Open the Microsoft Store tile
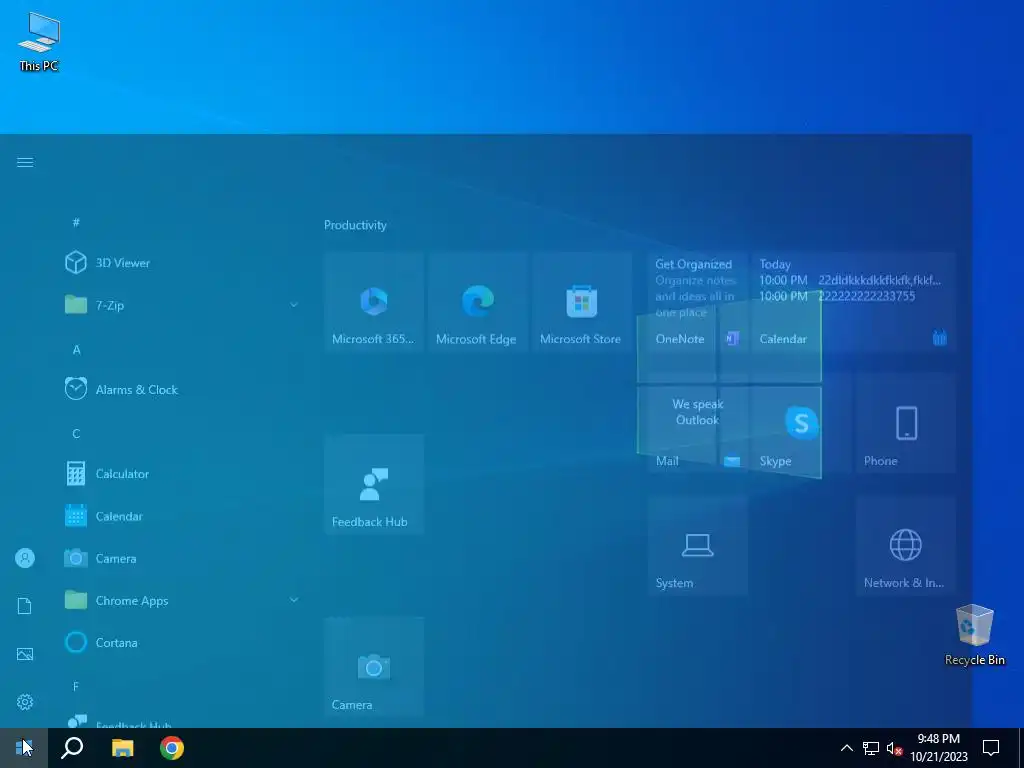1024x768 pixels. tap(581, 303)
